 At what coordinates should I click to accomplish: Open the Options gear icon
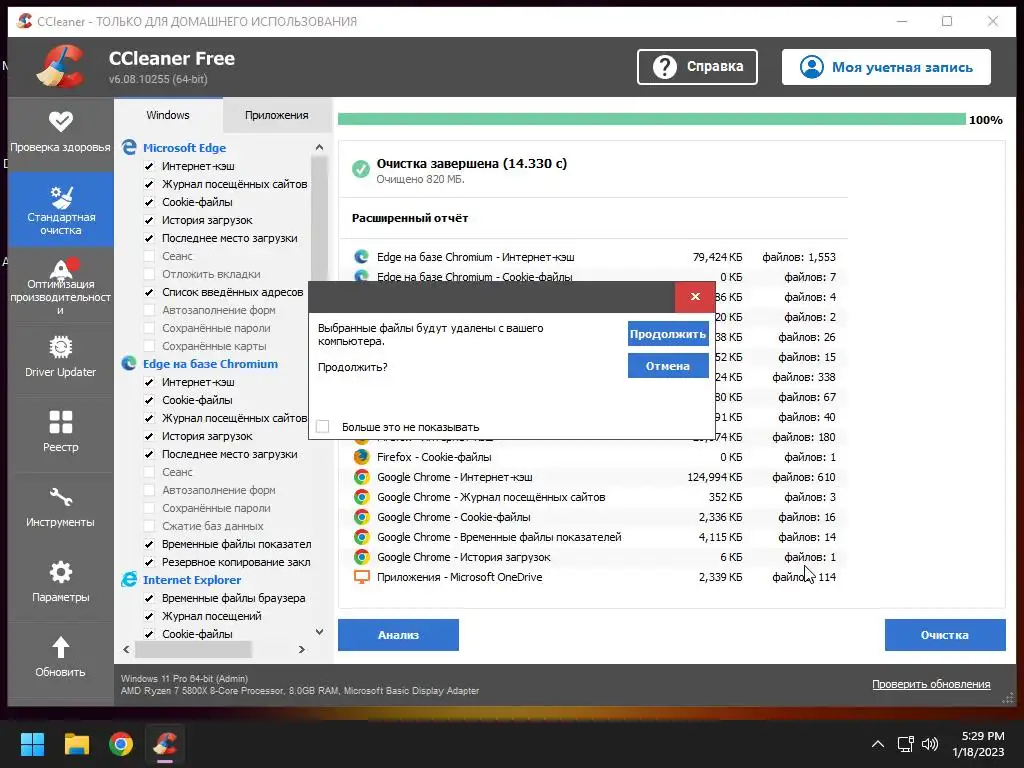tap(61, 572)
